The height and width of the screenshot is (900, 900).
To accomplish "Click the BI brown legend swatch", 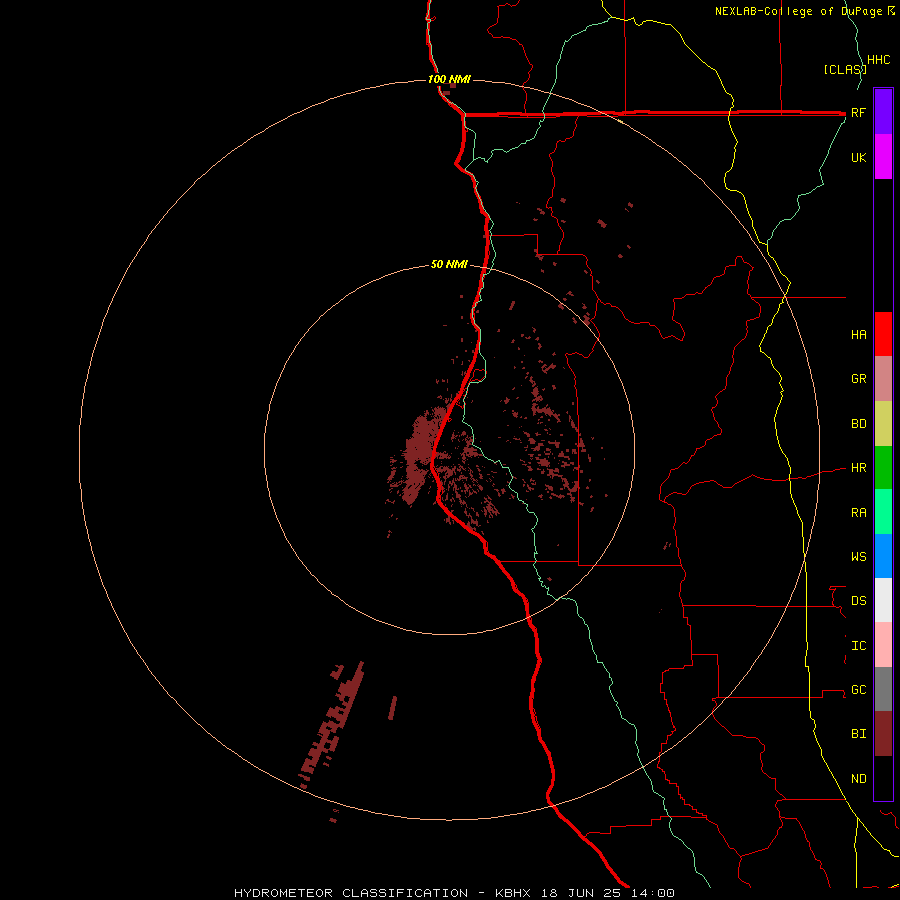I will (883, 734).
